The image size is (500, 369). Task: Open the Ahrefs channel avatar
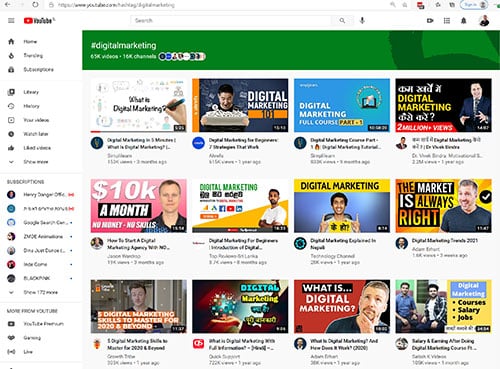pos(198,143)
